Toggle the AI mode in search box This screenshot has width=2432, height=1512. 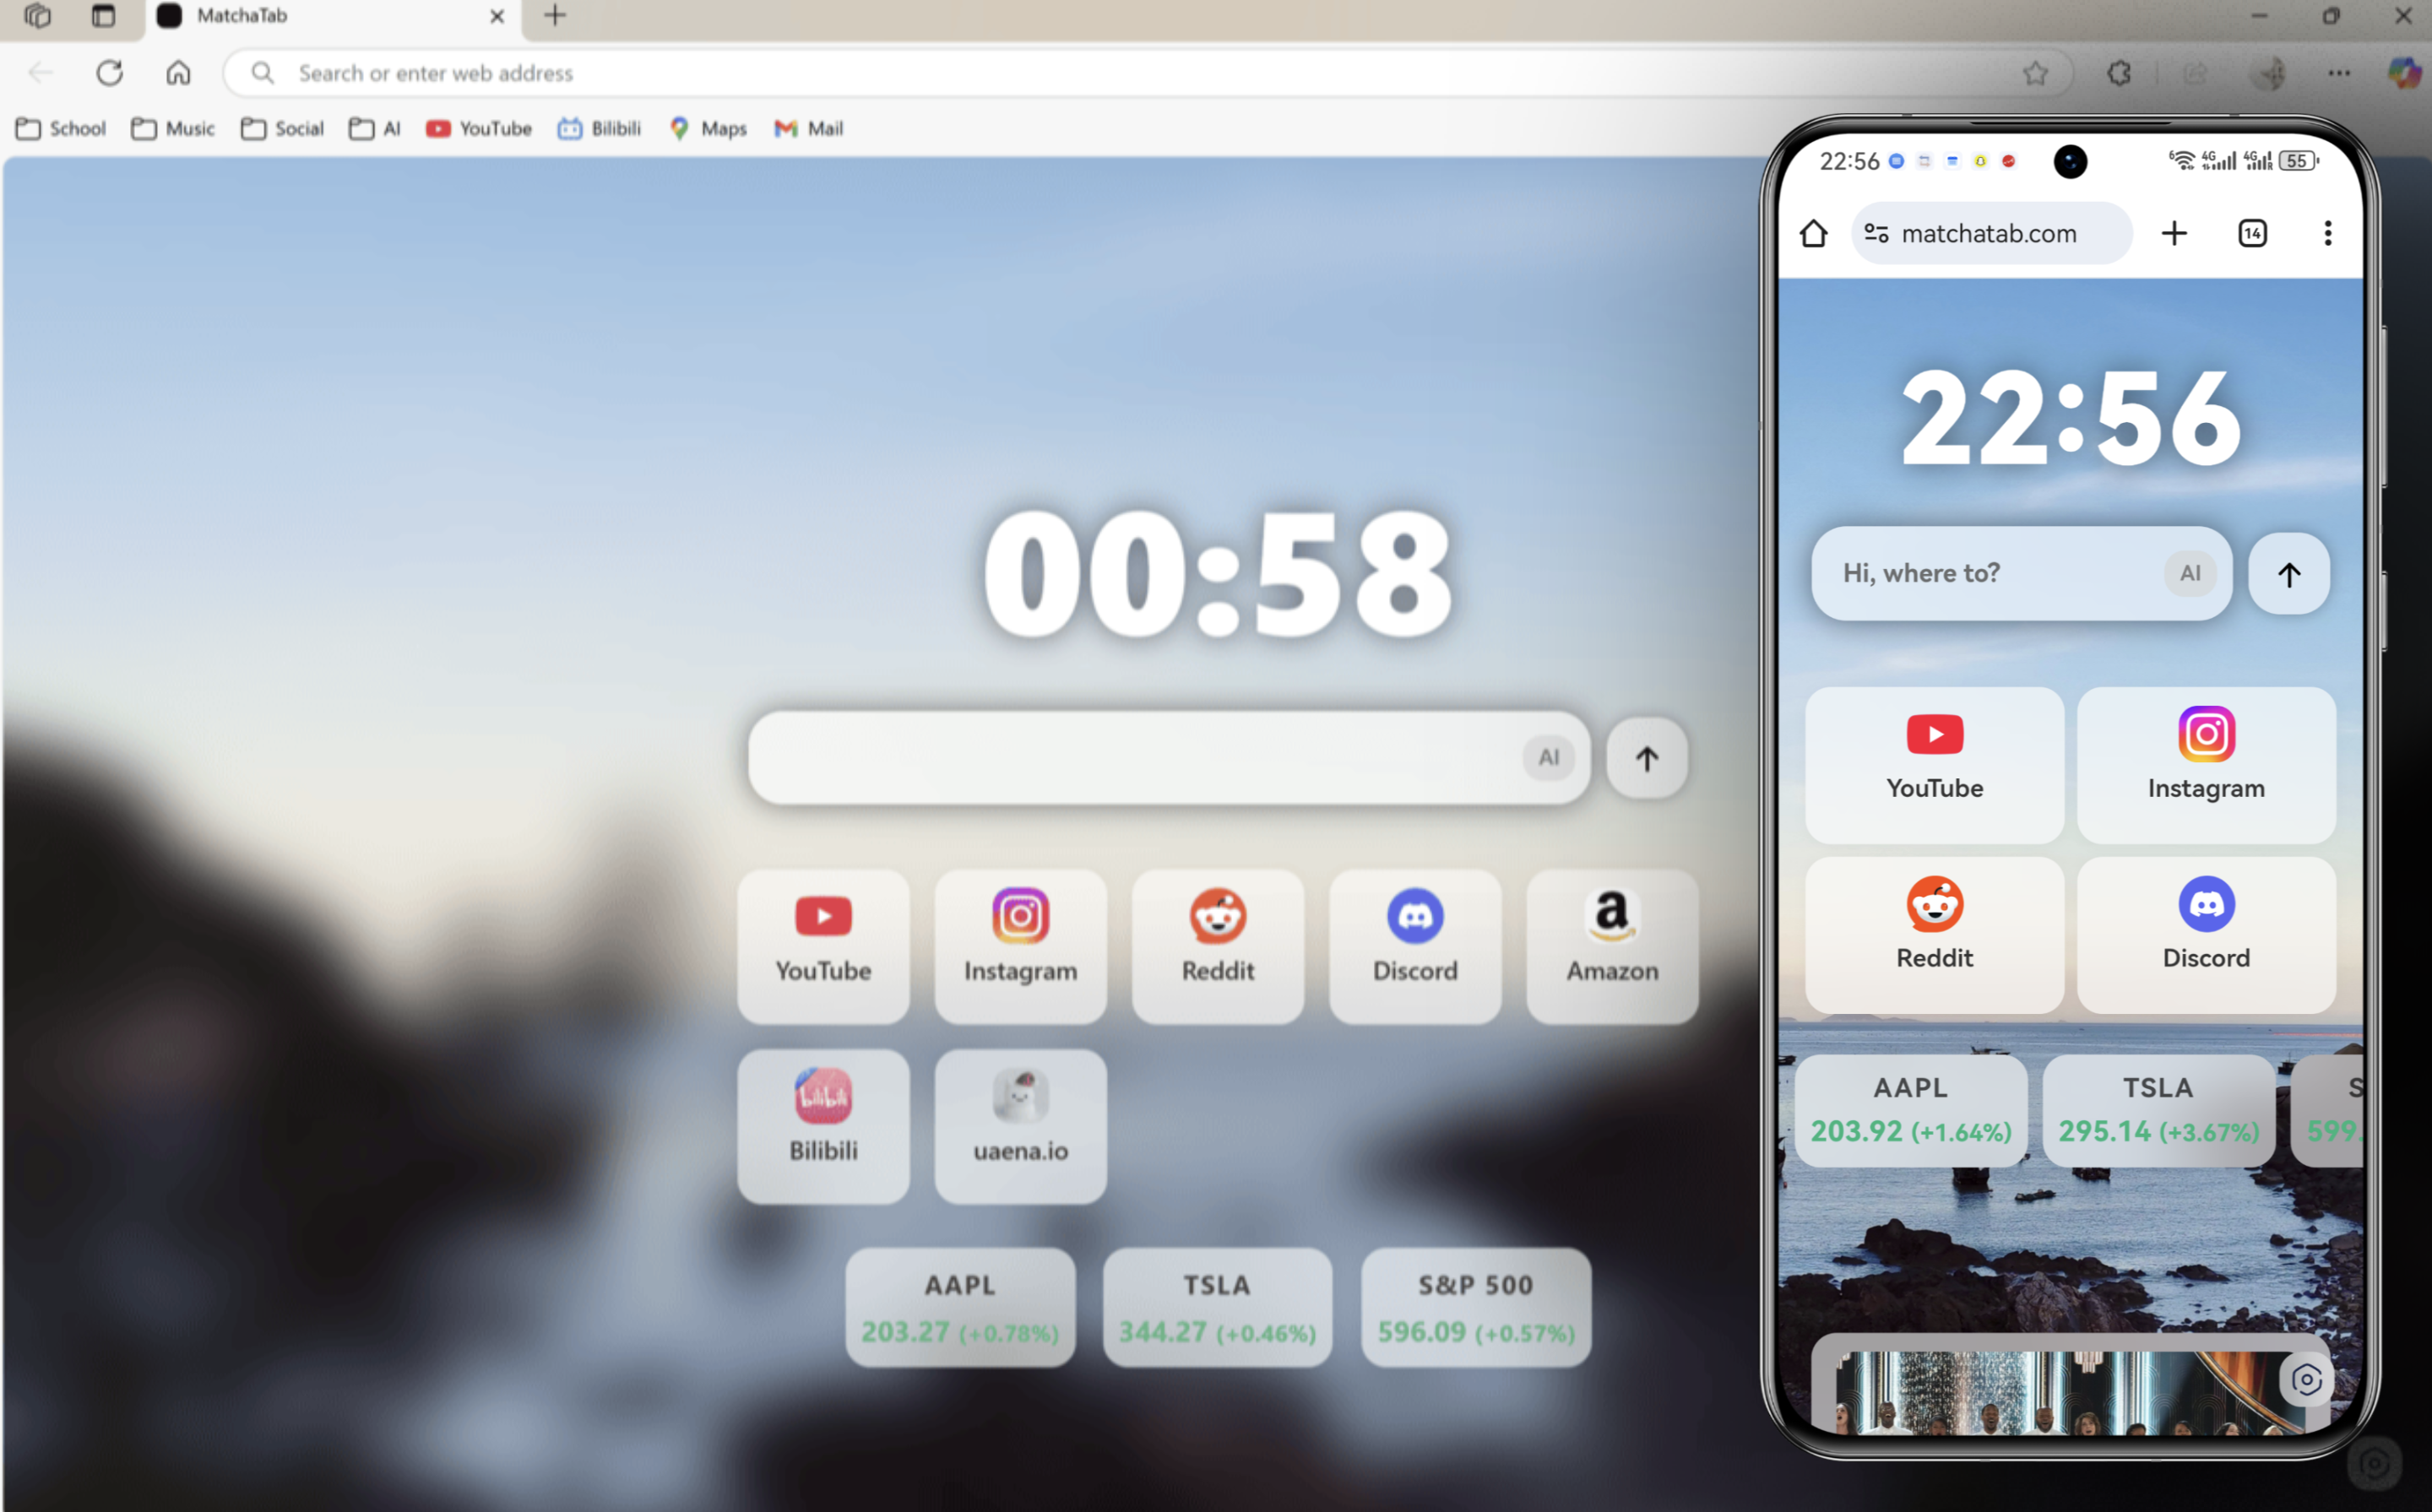[1548, 757]
